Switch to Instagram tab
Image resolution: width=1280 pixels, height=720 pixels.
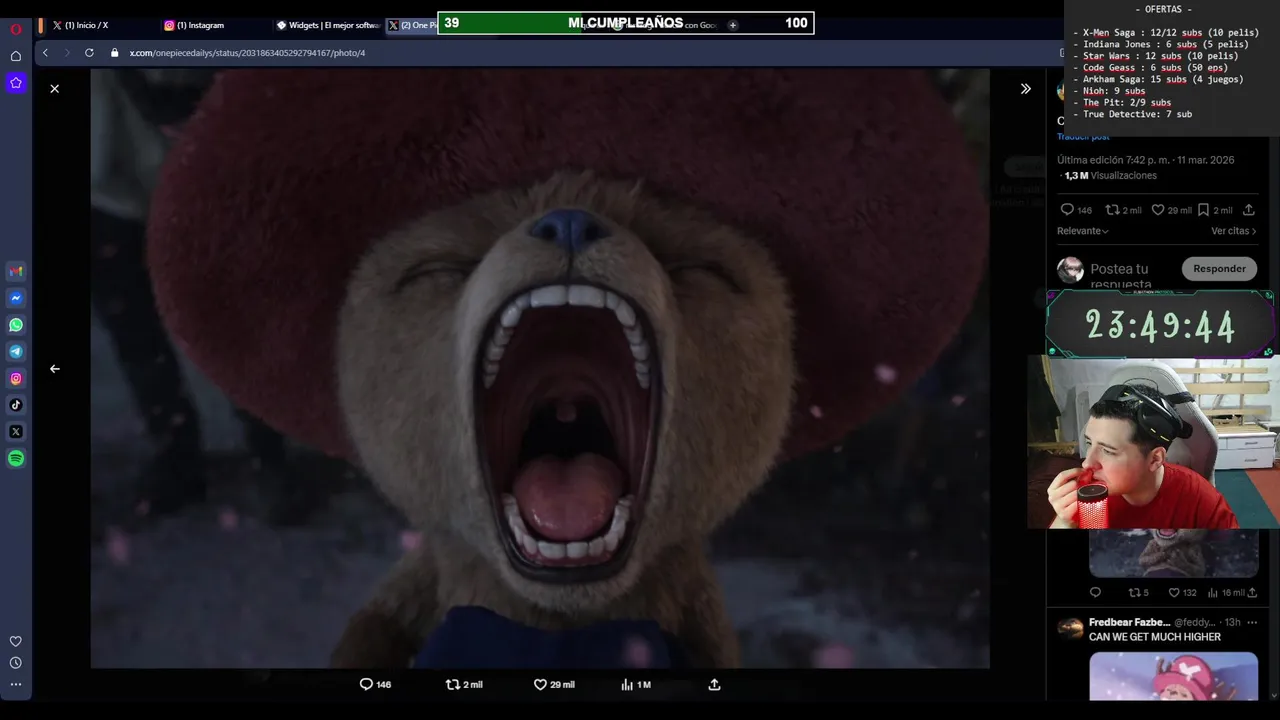(x=200, y=25)
